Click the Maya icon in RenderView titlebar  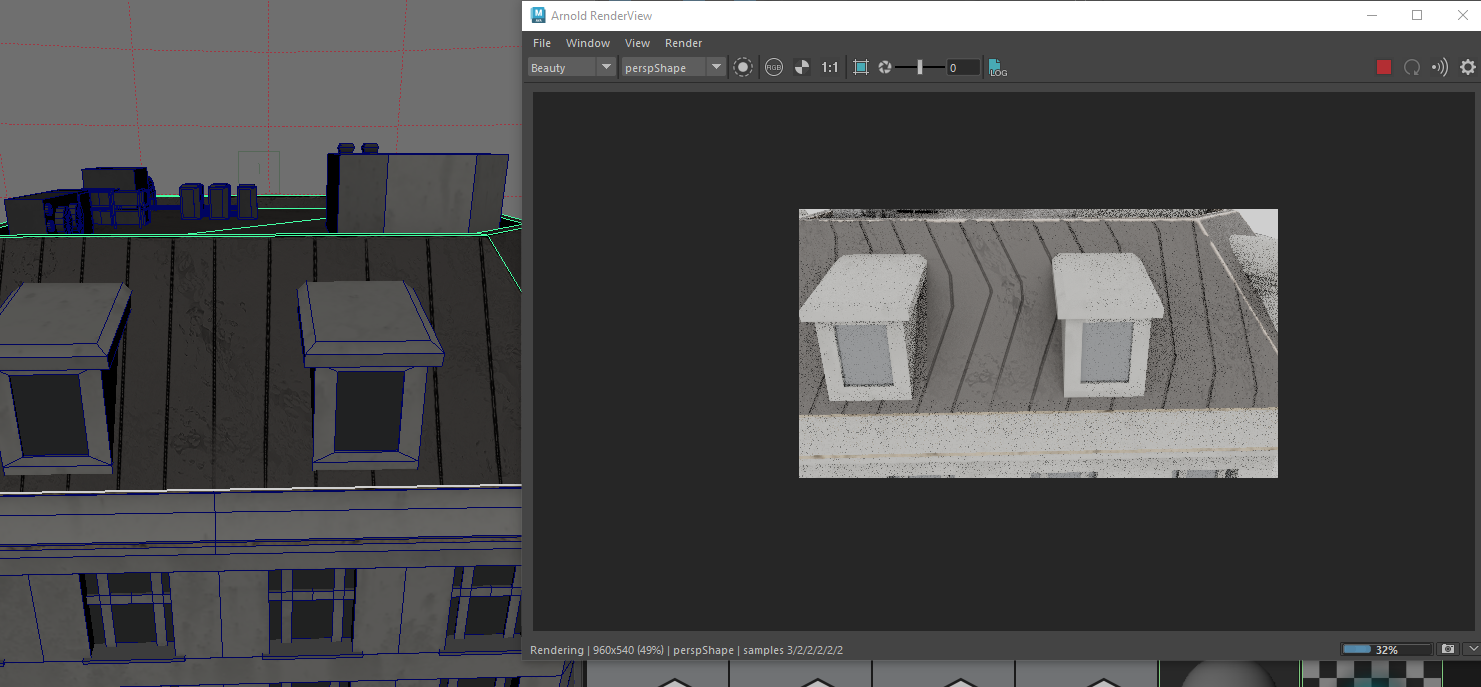[538, 15]
